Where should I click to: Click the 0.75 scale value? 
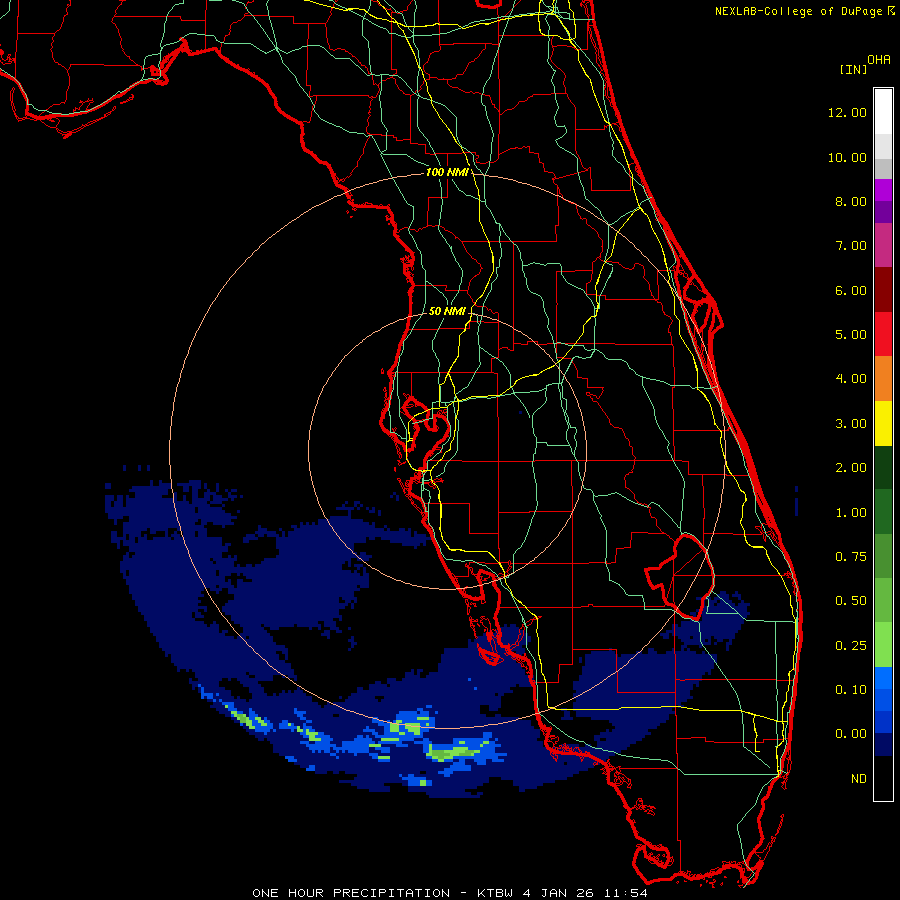tap(850, 557)
